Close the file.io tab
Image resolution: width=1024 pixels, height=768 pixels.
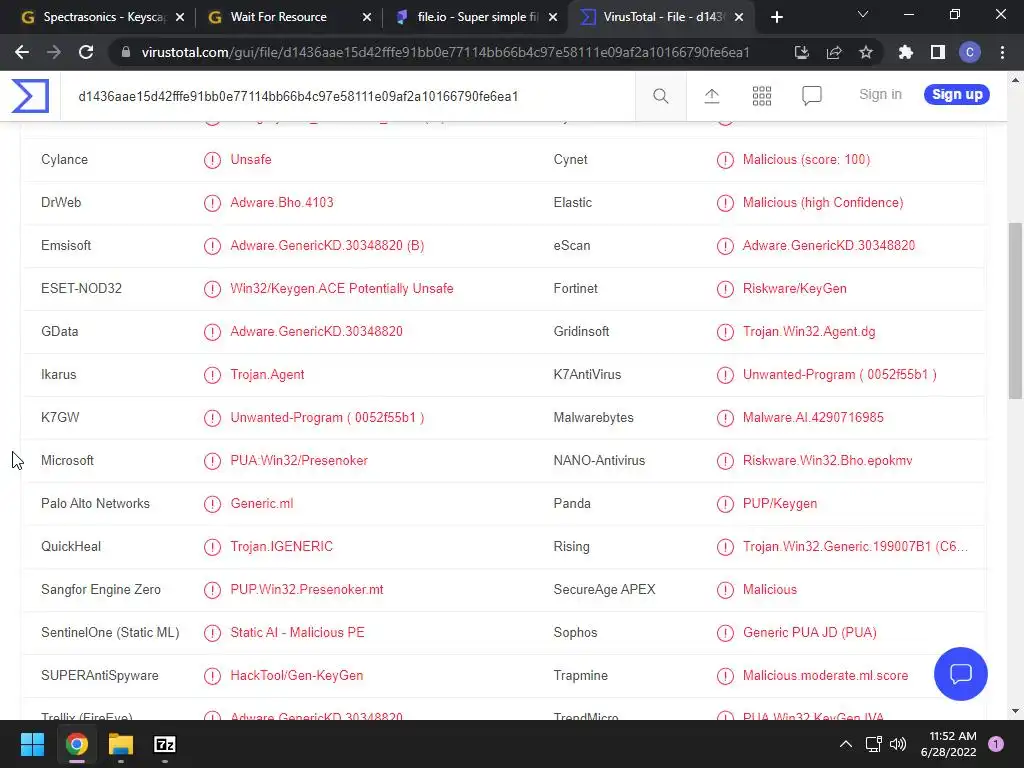pos(553,17)
